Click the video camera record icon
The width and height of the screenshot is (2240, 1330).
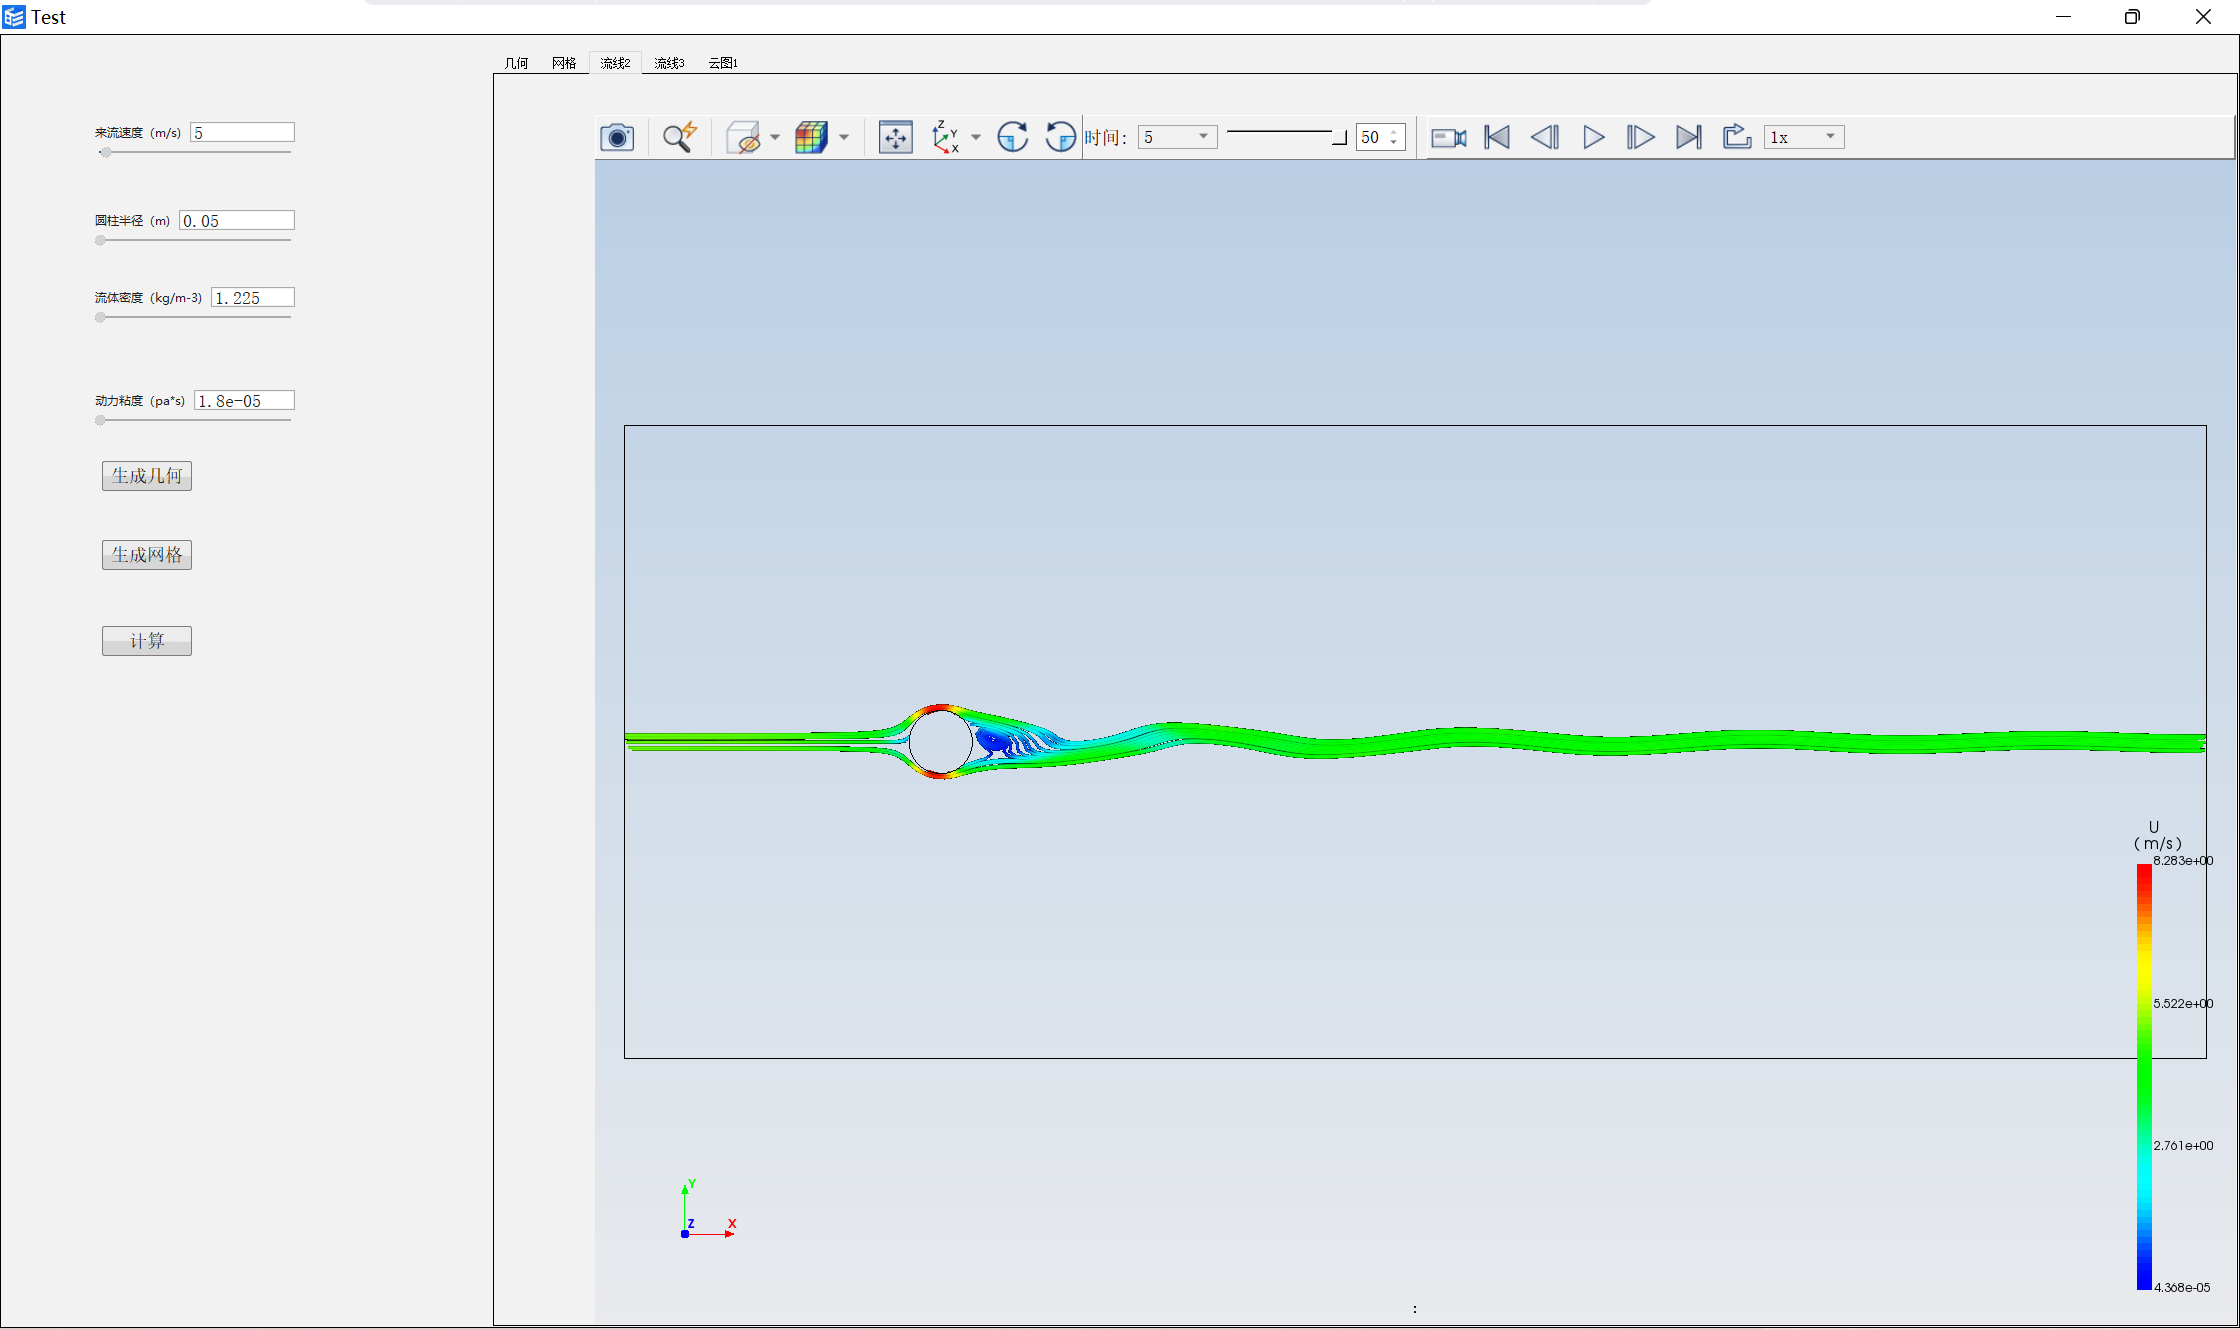pyautogui.click(x=1448, y=137)
